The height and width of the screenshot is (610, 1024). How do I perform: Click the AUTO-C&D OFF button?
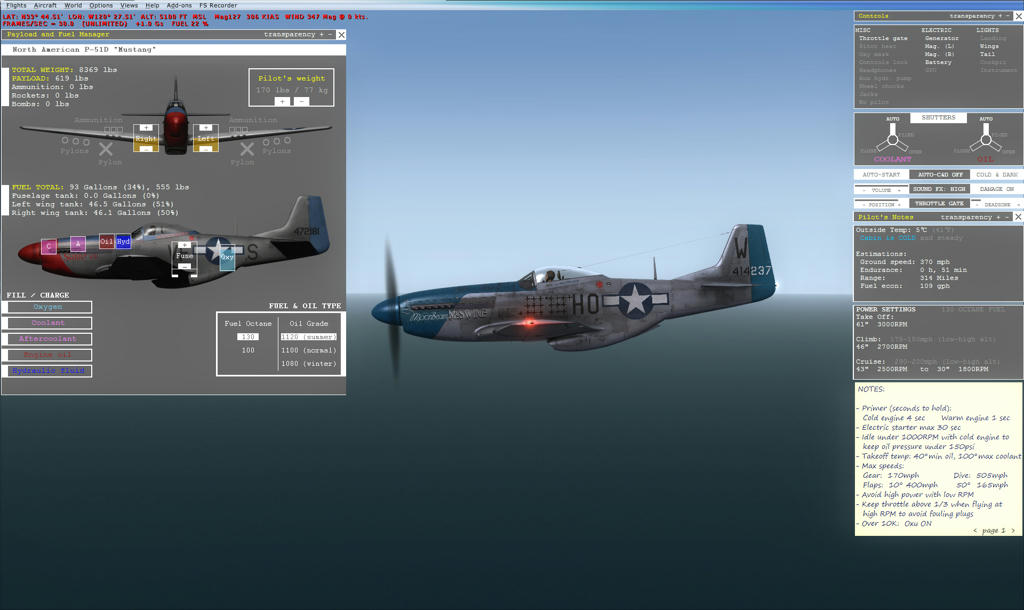(x=940, y=174)
